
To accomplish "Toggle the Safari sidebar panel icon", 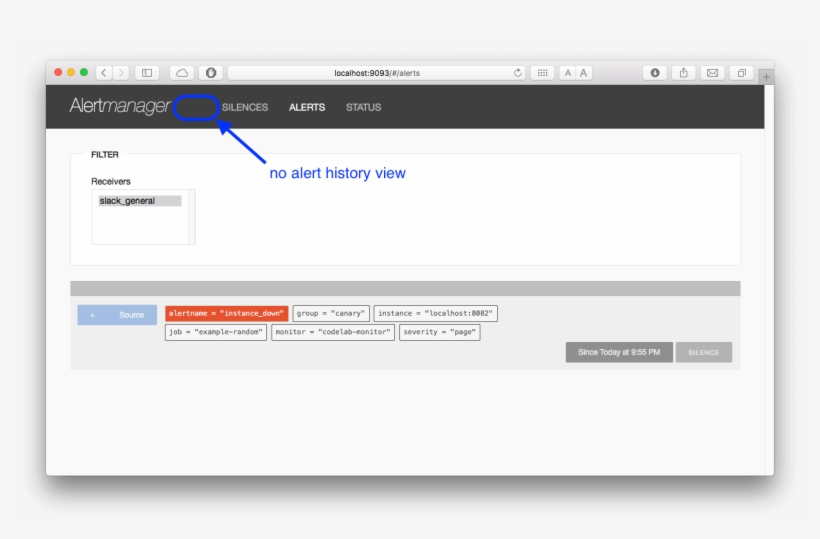I will coord(147,73).
